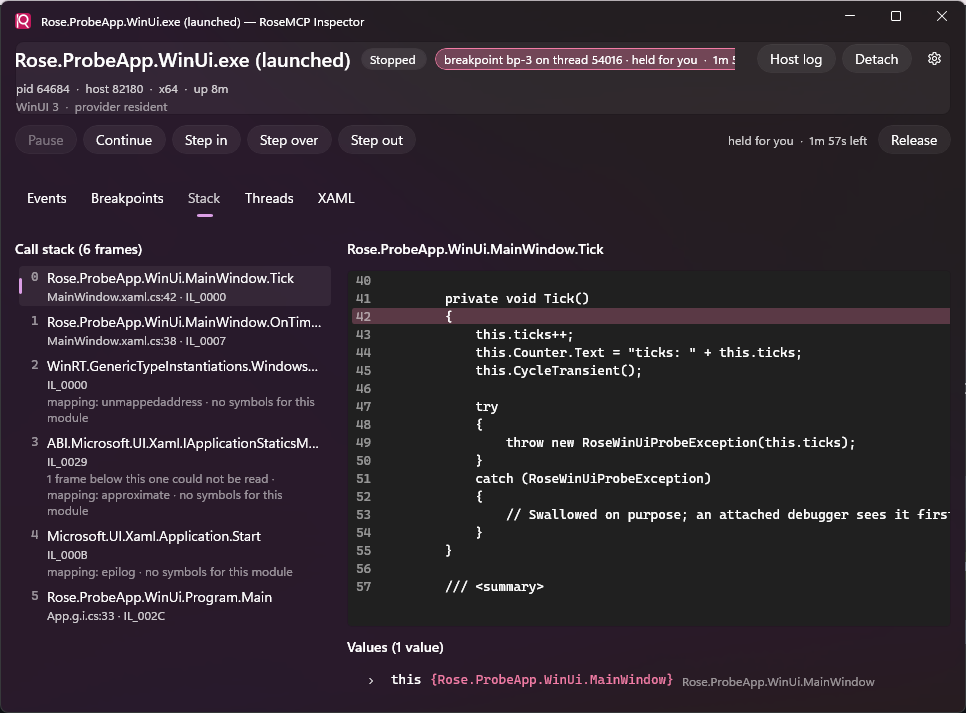Click 'MainWindow.xaml.cs:38 · IL_0007' location text

(x=136, y=341)
